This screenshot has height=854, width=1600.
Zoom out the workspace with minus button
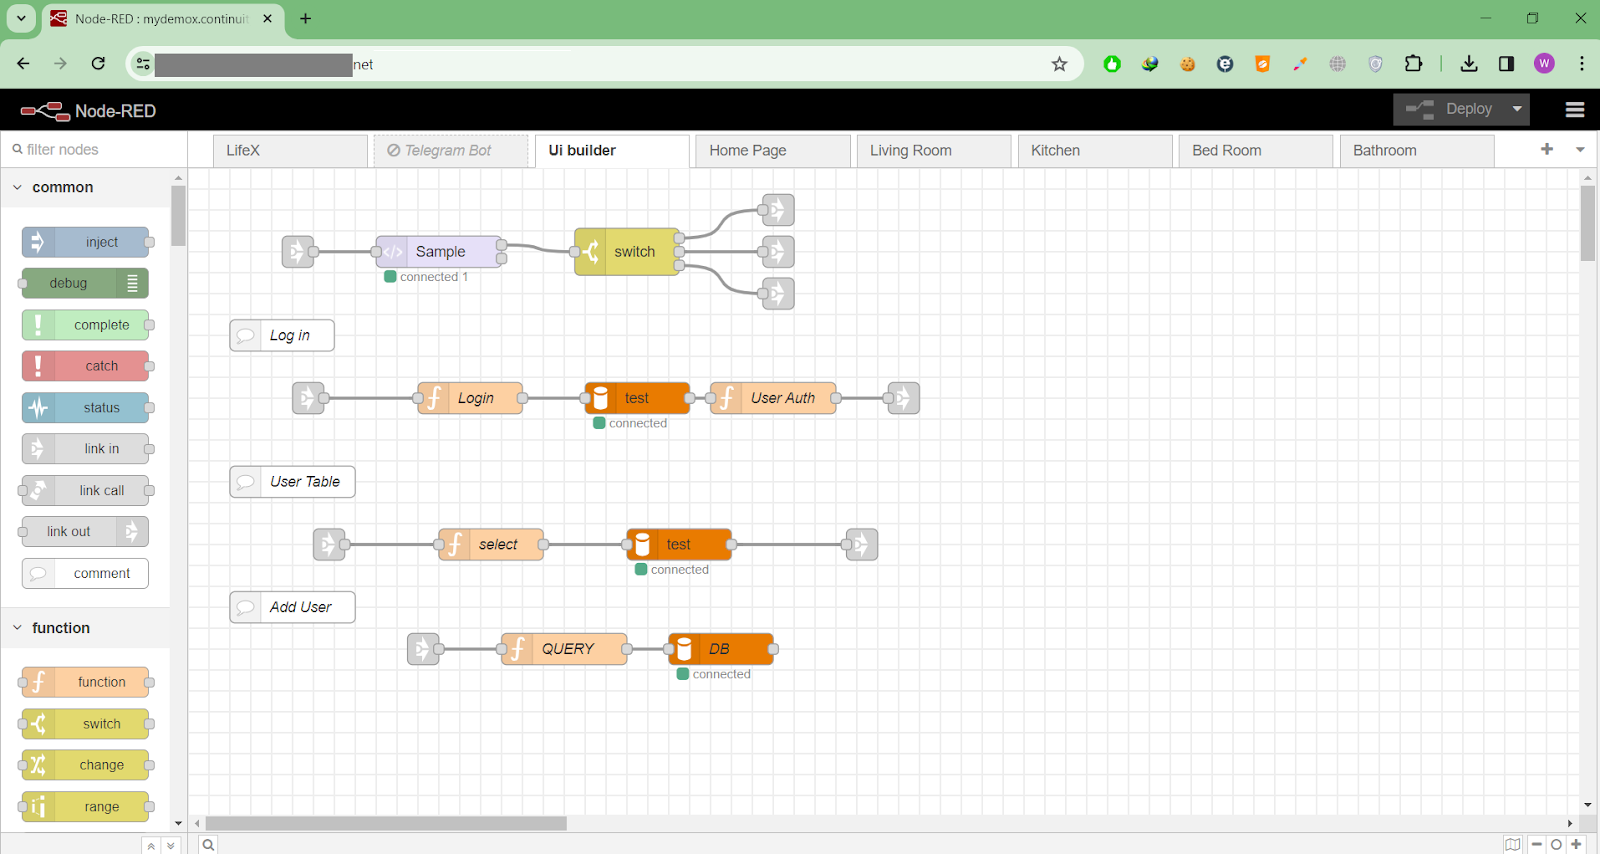click(1537, 845)
